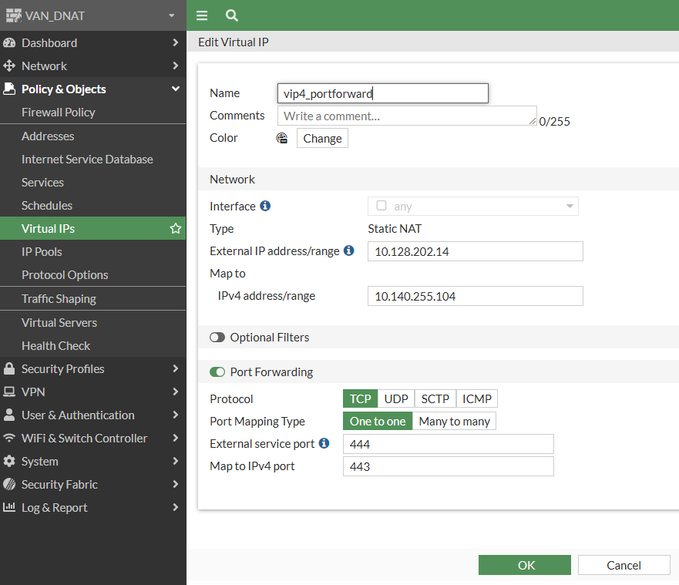Expand the VPN menu chevron
This screenshot has height=585, width=679.
point(175,391)
